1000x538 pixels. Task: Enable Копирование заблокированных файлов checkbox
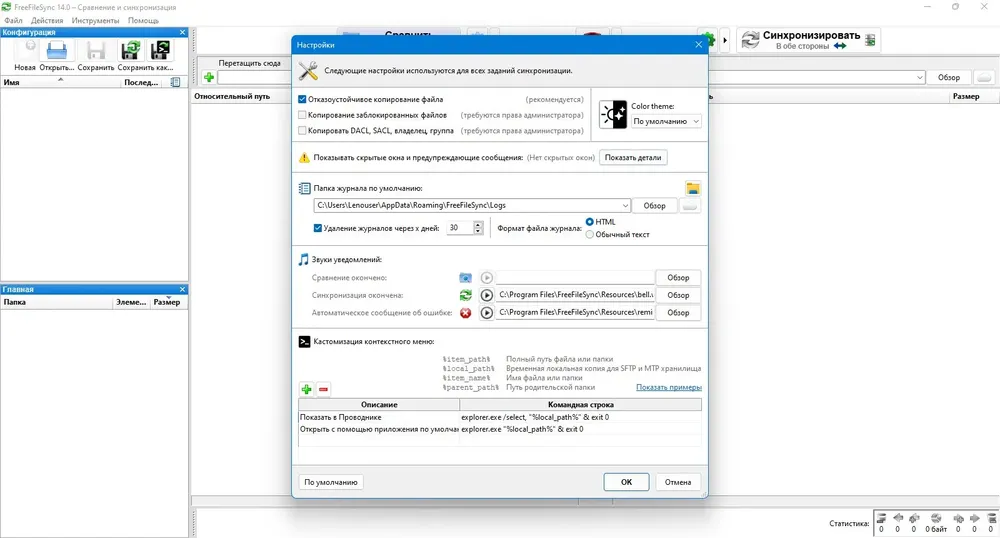pos(302,115)
